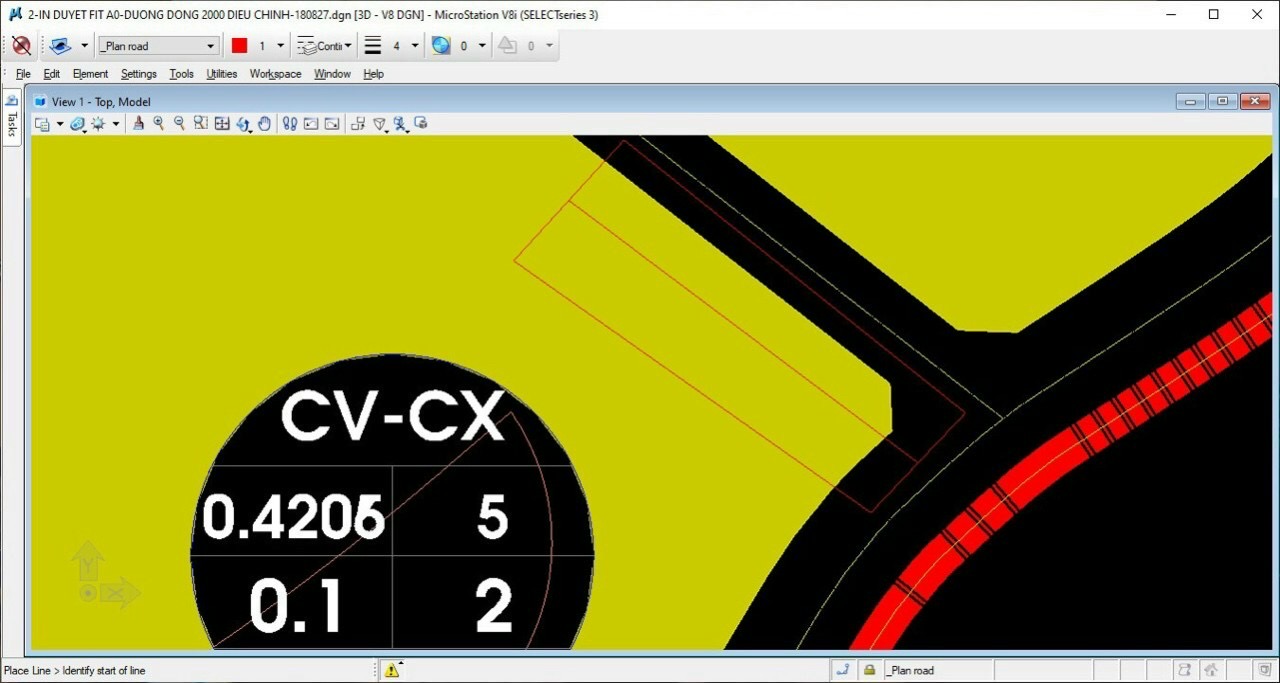Click the Message Center warning icon
Screen dimensions: 1280x683
pyautogui.click(x=392, y=670)
